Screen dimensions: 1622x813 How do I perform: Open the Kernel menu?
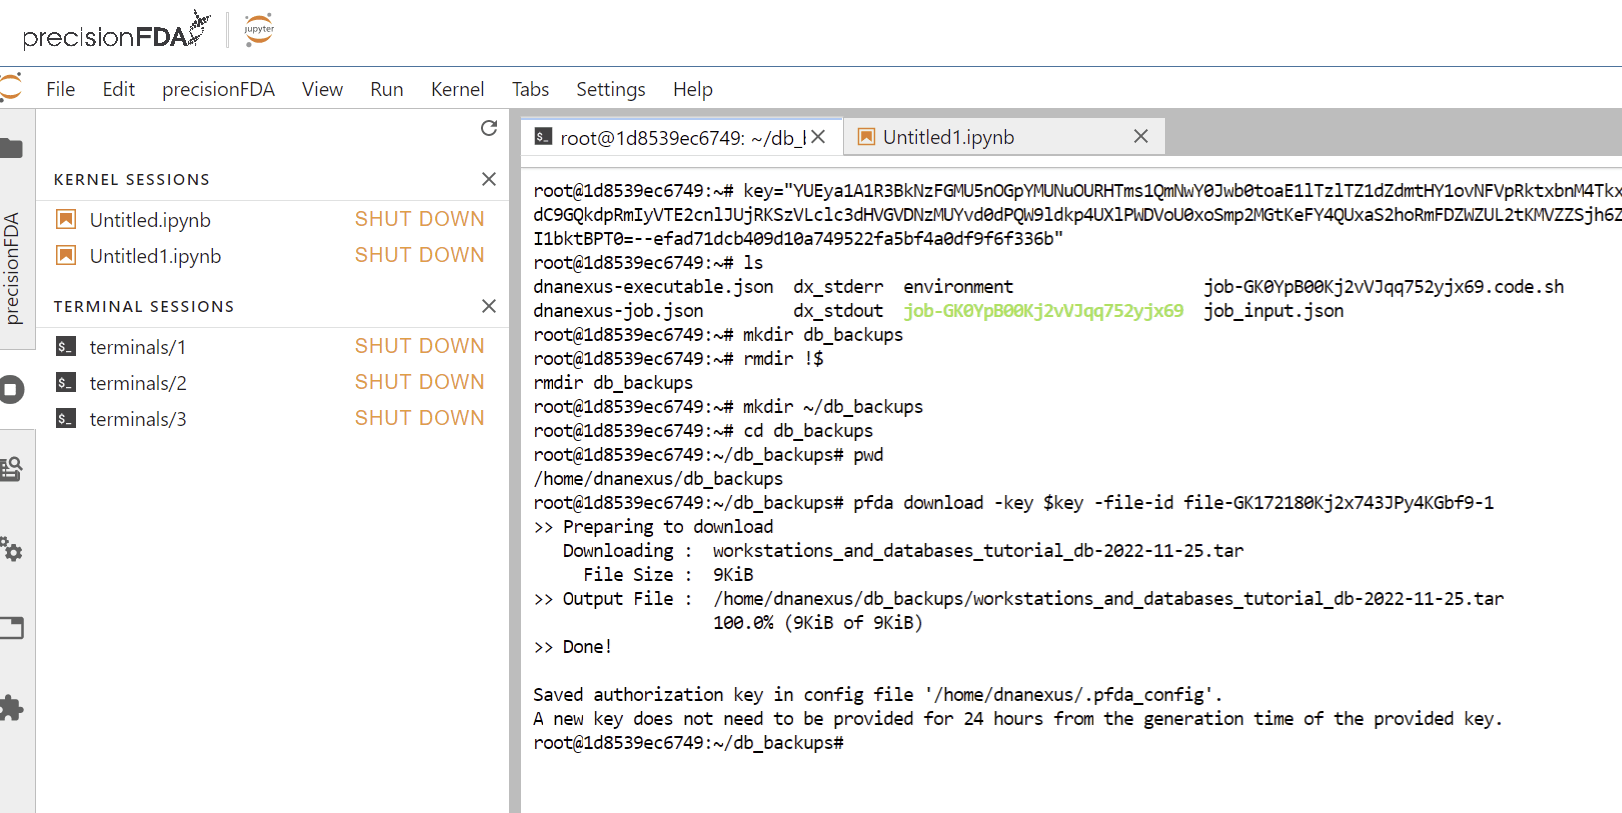(457, 89)
